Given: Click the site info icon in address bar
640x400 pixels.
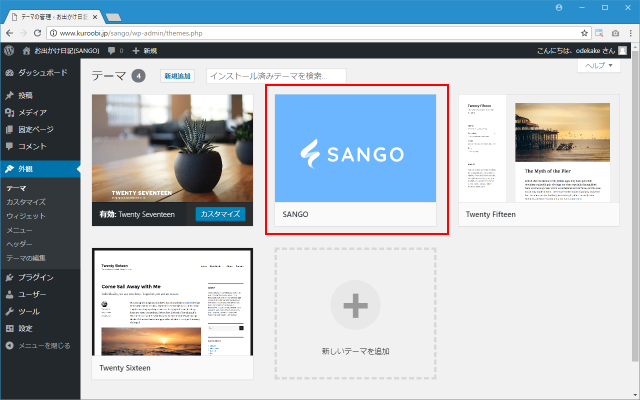Looking at the screenshot, I should (x=53, y=33).
